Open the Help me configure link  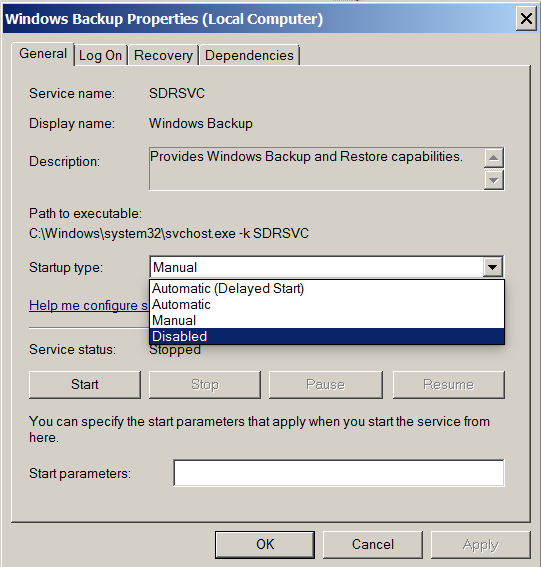89,306
